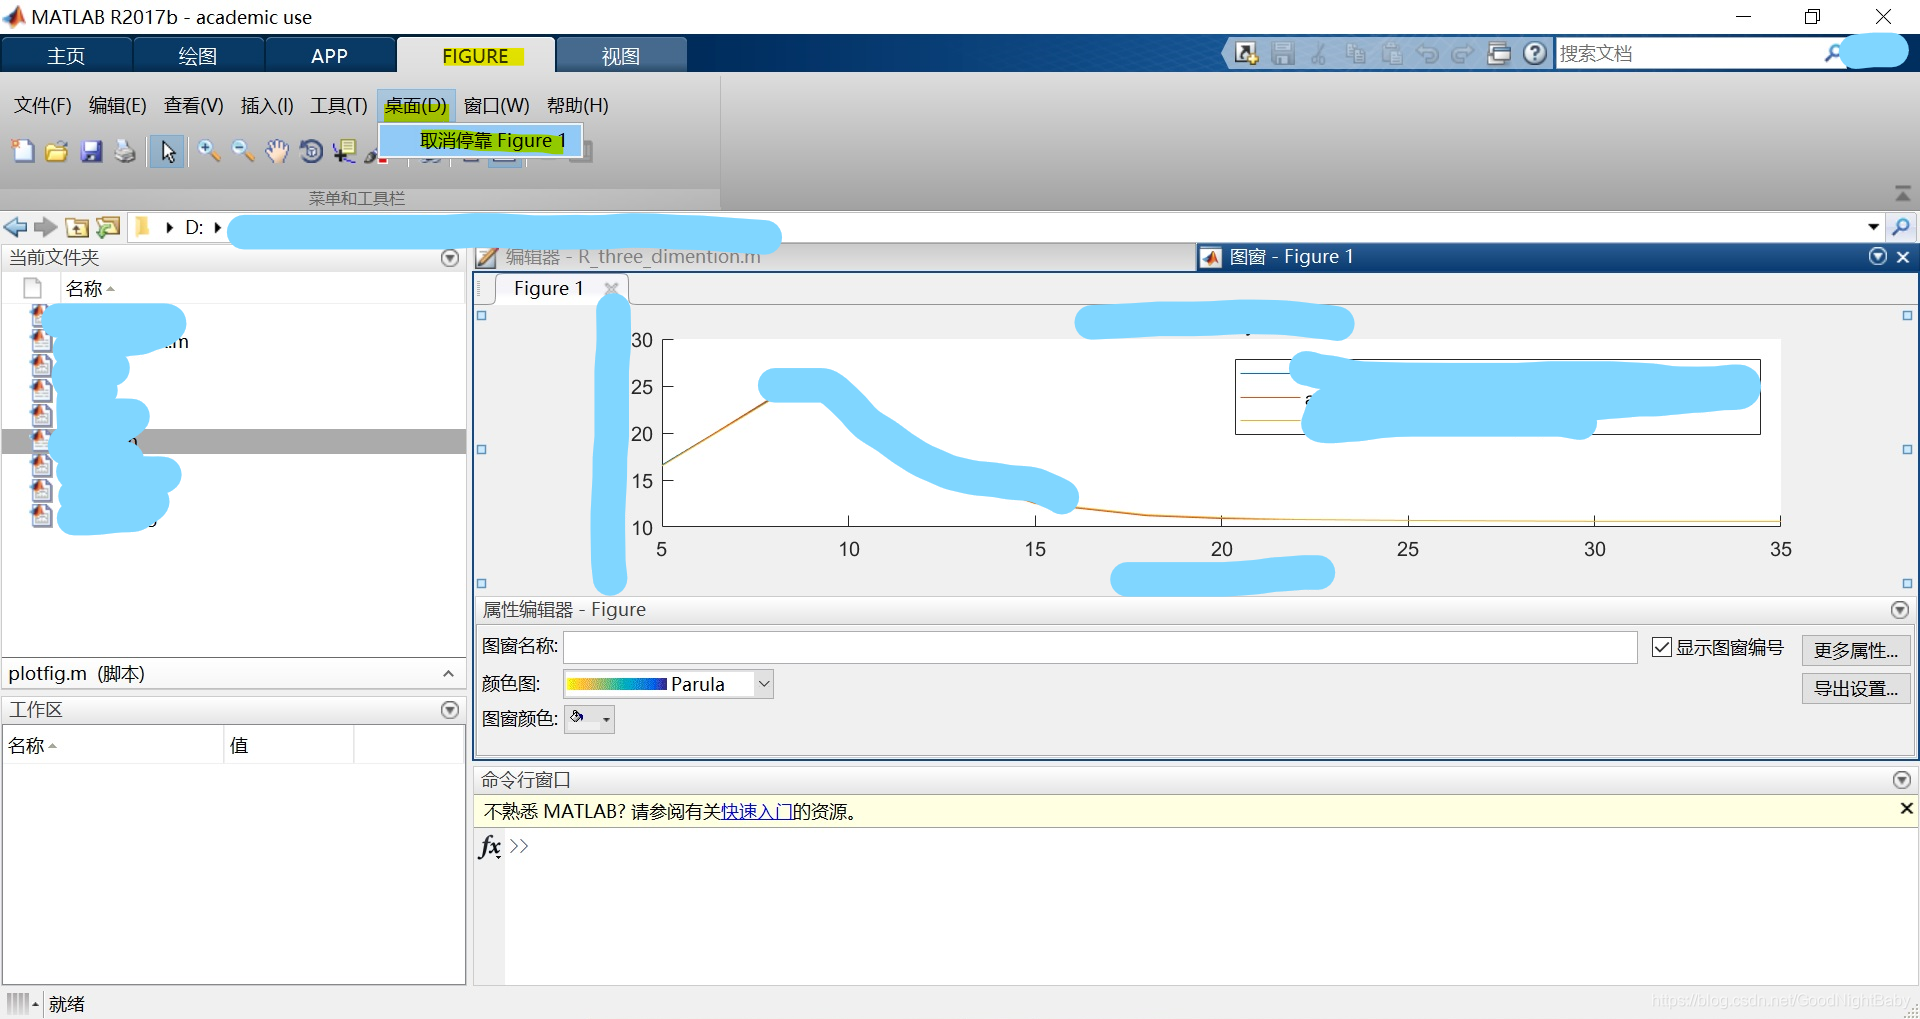Choose 取消停靠 Figure 1 menu entry
The image size is (1920, 1019).
(481, 141)
